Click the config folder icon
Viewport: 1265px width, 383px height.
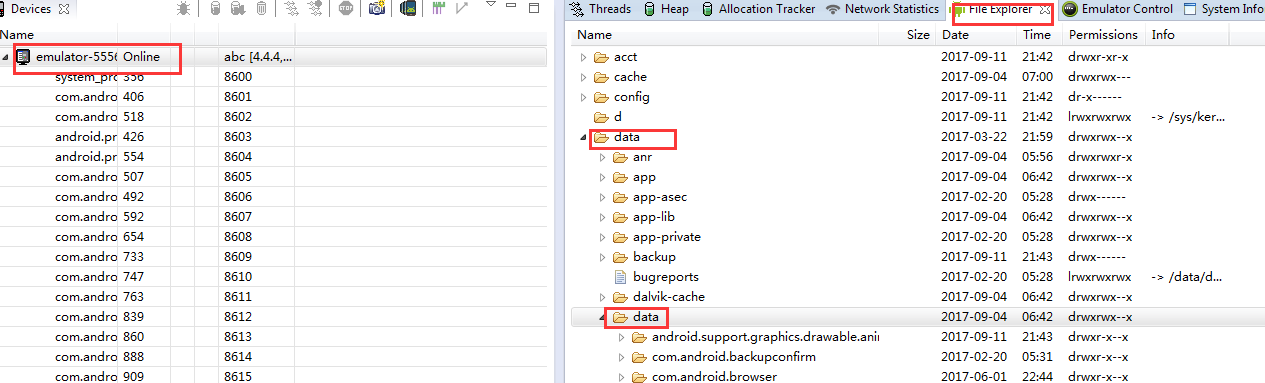click(x=601, y=97)
